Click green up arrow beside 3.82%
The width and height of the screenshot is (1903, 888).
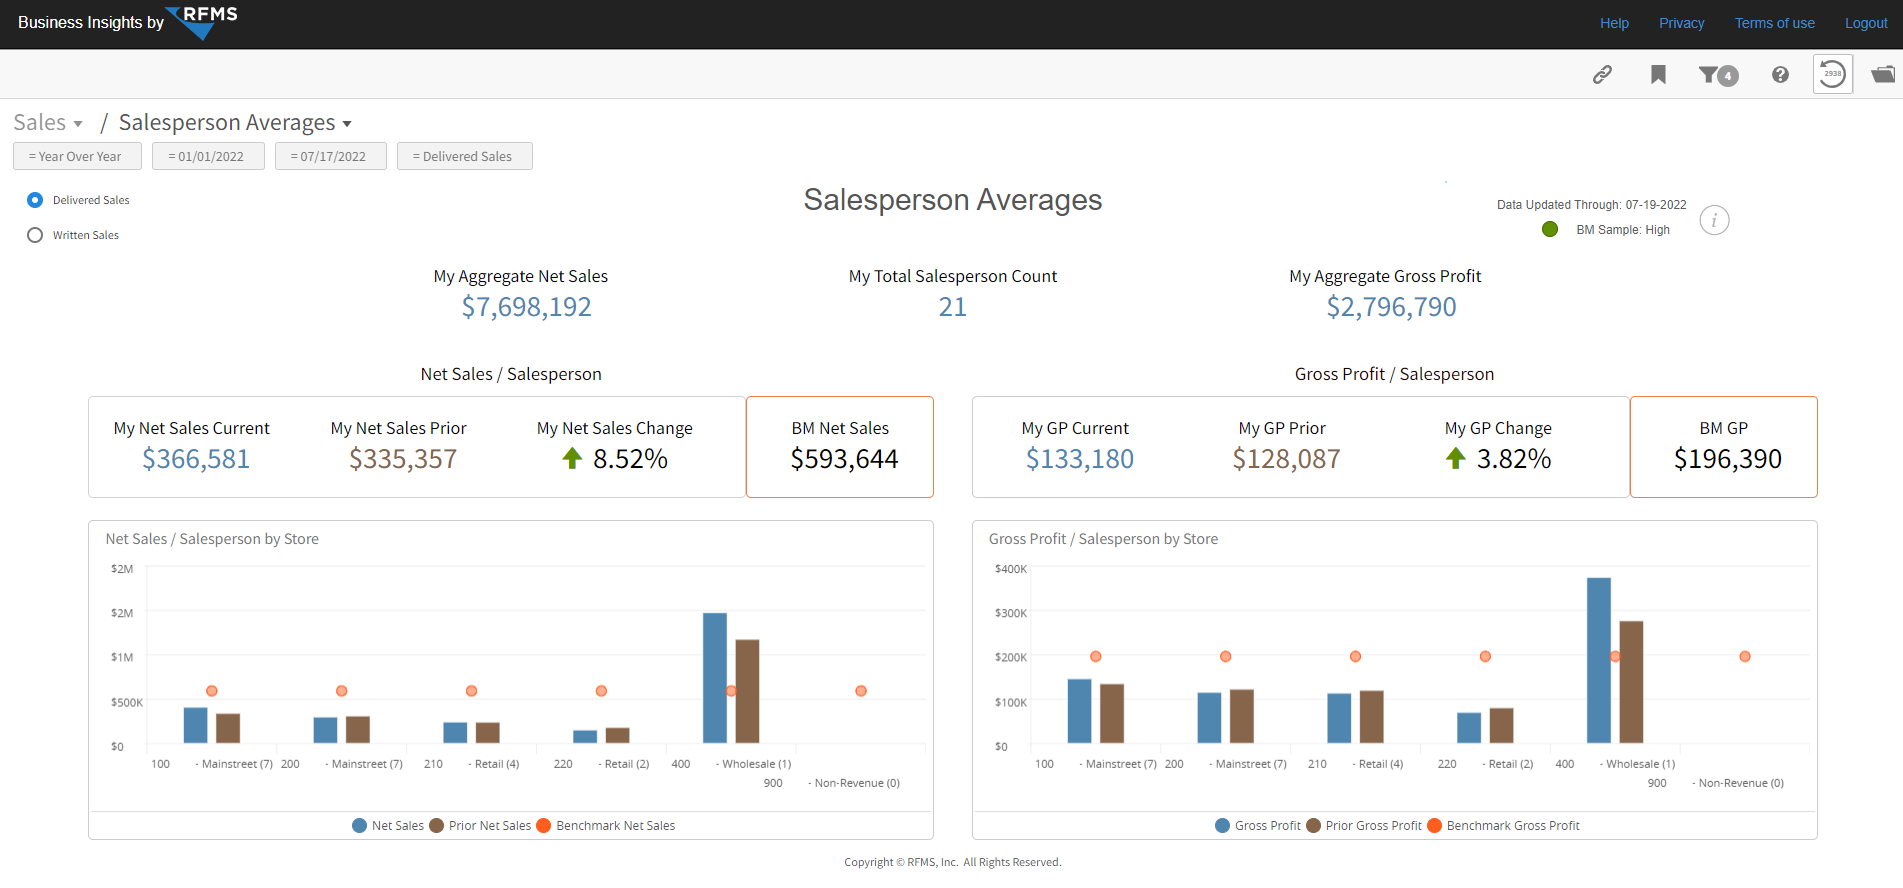[1456, 458]
